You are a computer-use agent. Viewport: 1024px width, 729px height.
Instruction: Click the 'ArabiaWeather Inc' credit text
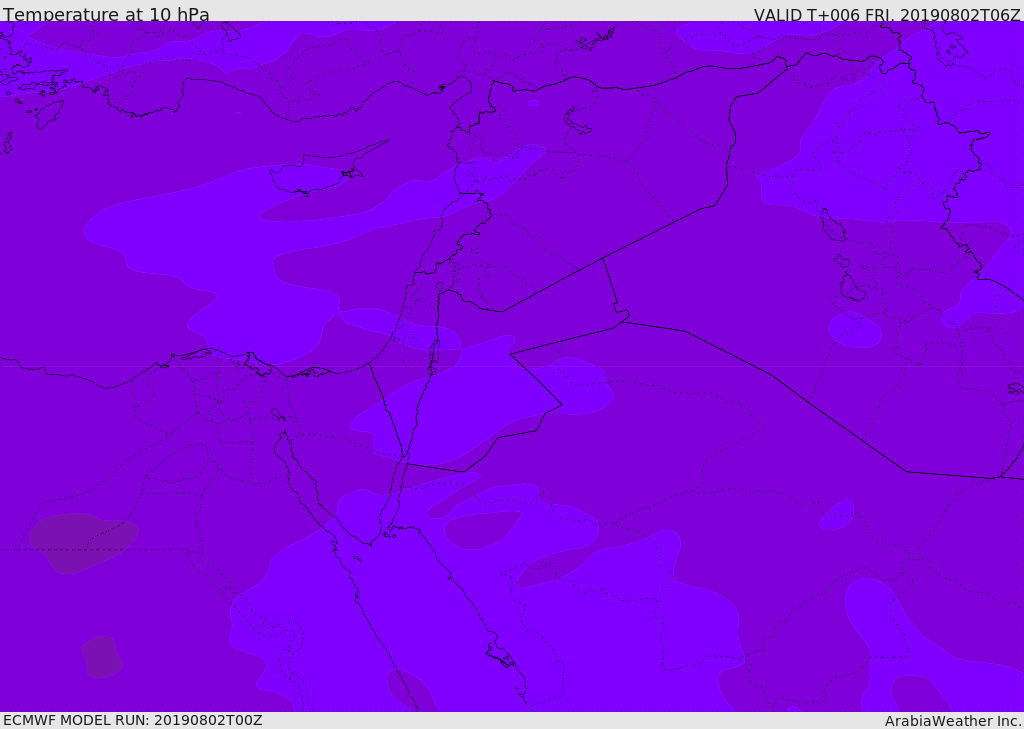952,721
